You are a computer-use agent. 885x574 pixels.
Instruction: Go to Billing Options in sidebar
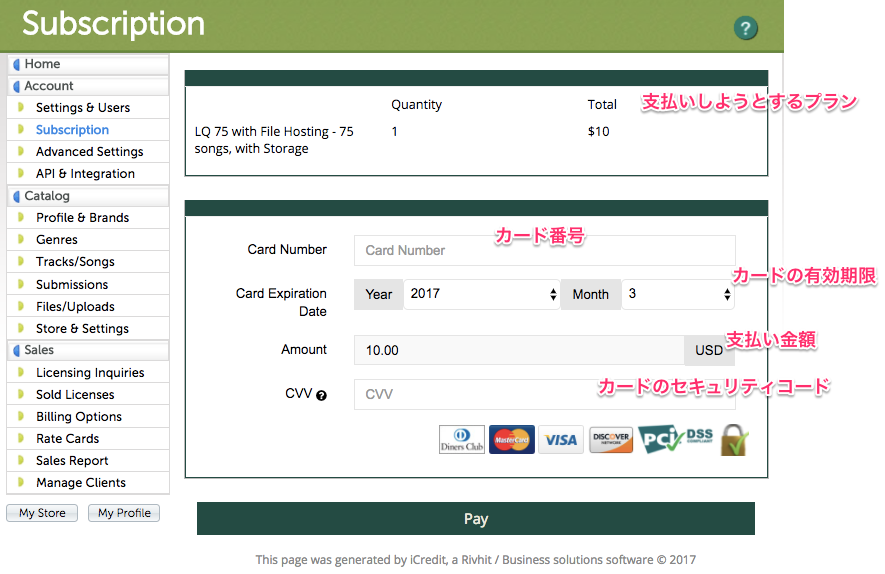point(79,417)
